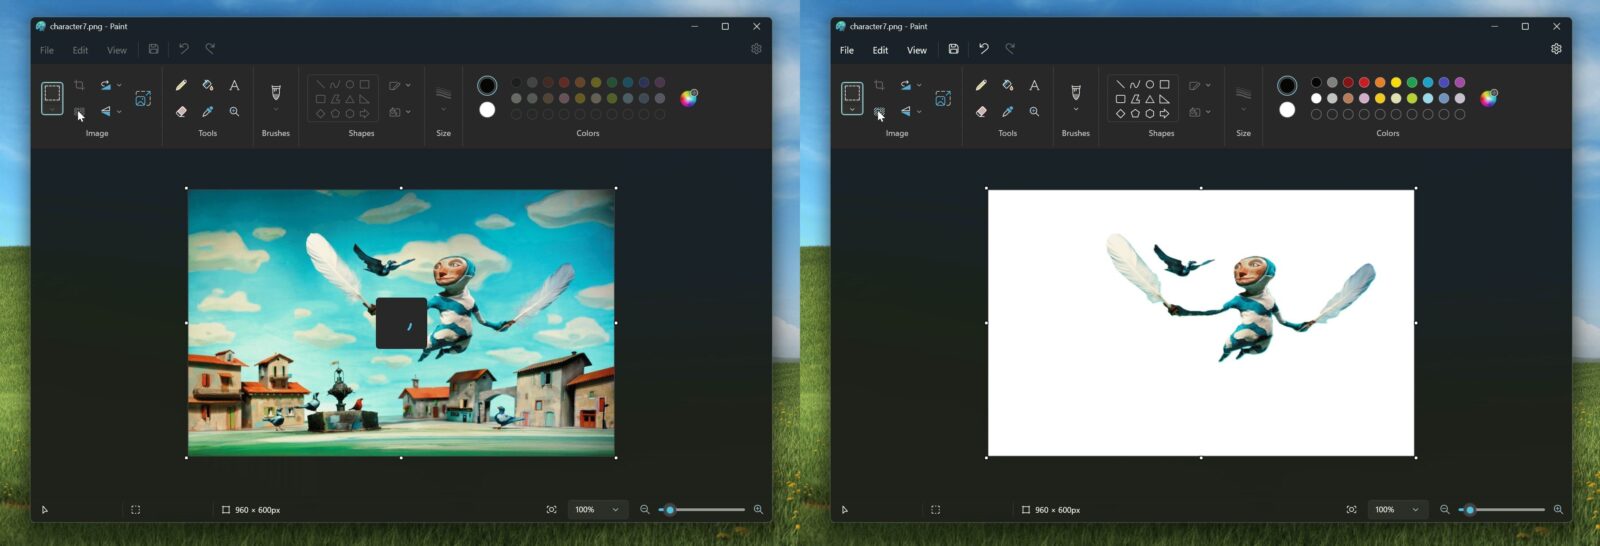Pick the Text tool in right Paint window
1600x546 pixels.
click(x=1034, y=86)
